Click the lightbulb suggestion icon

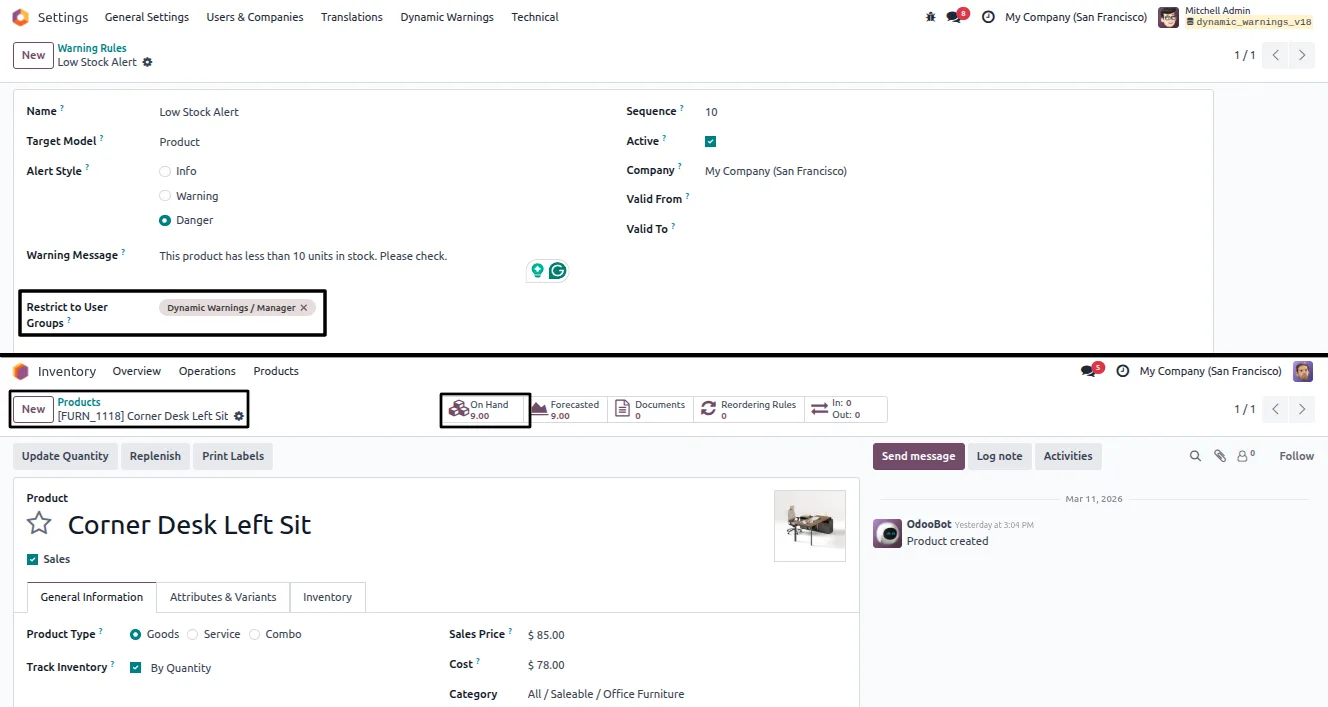(537, 270)
